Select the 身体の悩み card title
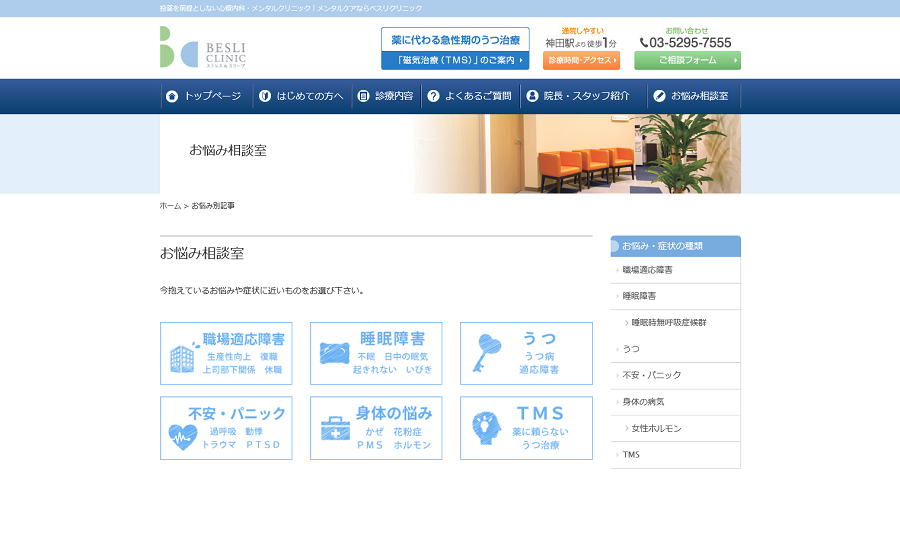The width and height of the screenshot is (900, 535). (394, 413)
